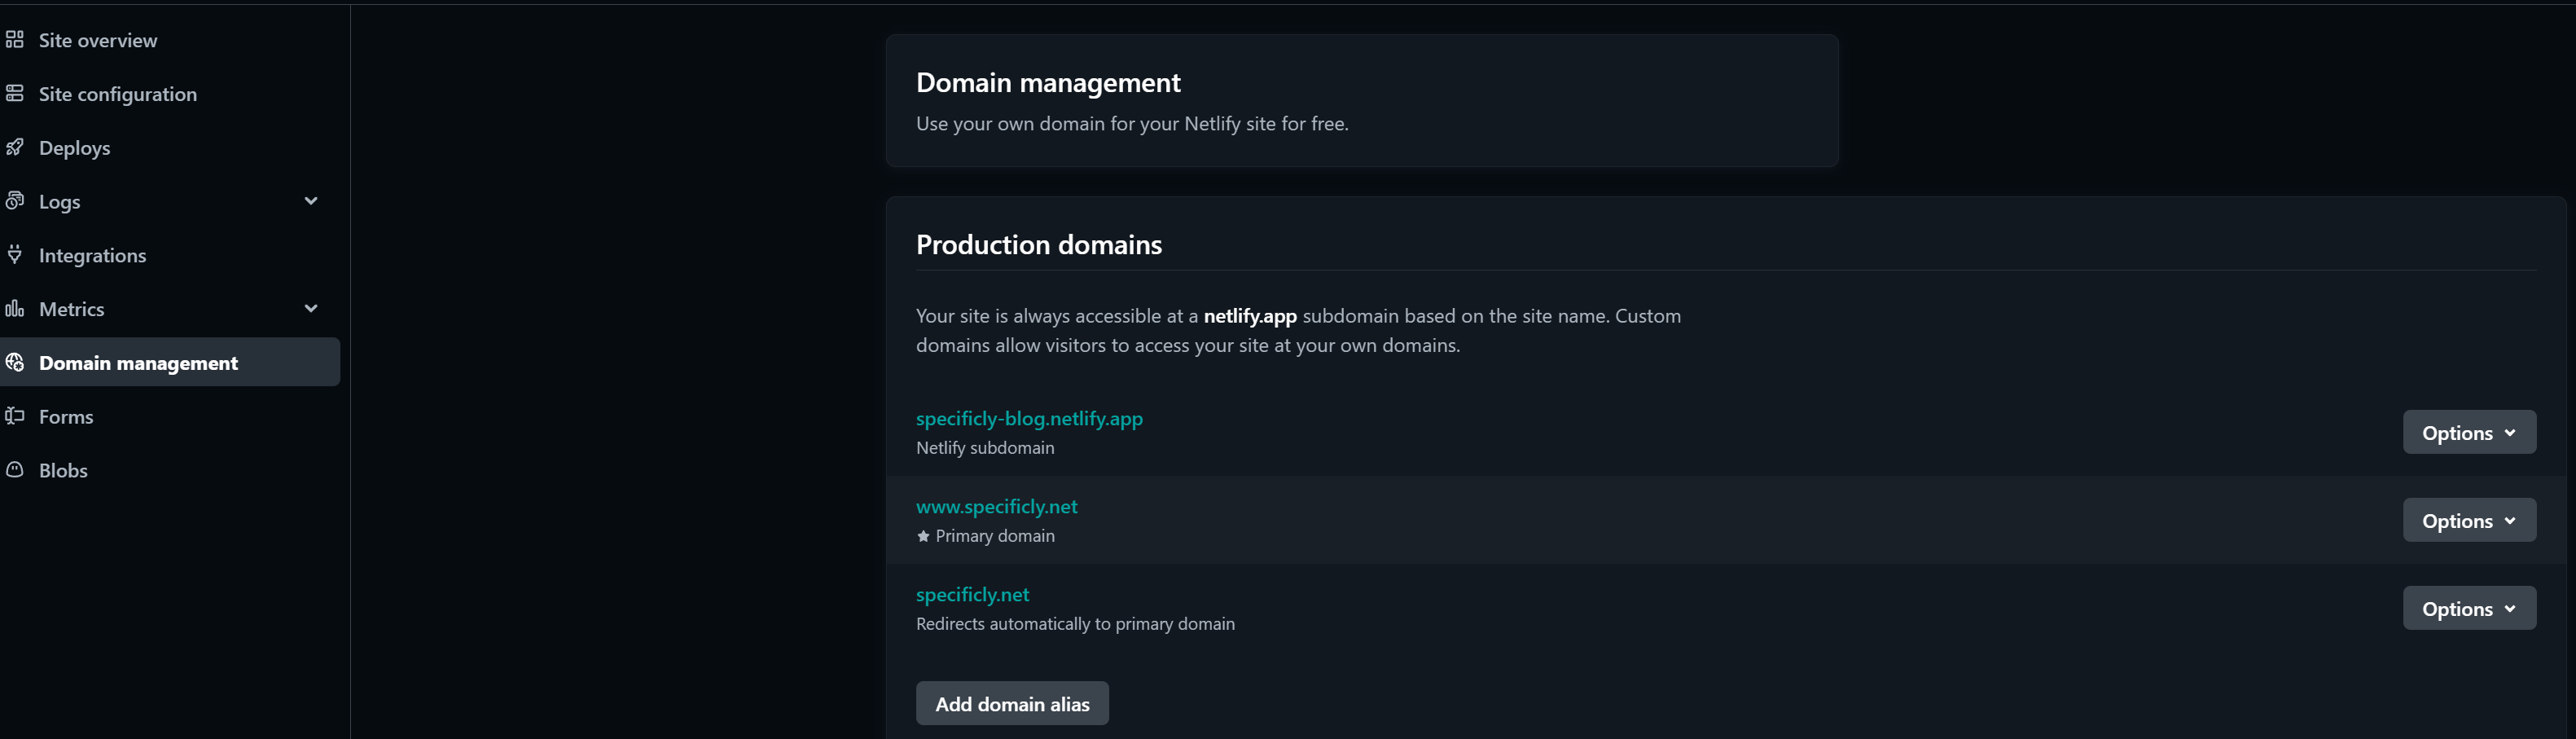Click the Domain management globe icon
This screenshot has height=739, width=2576.
tap(14, 362)
